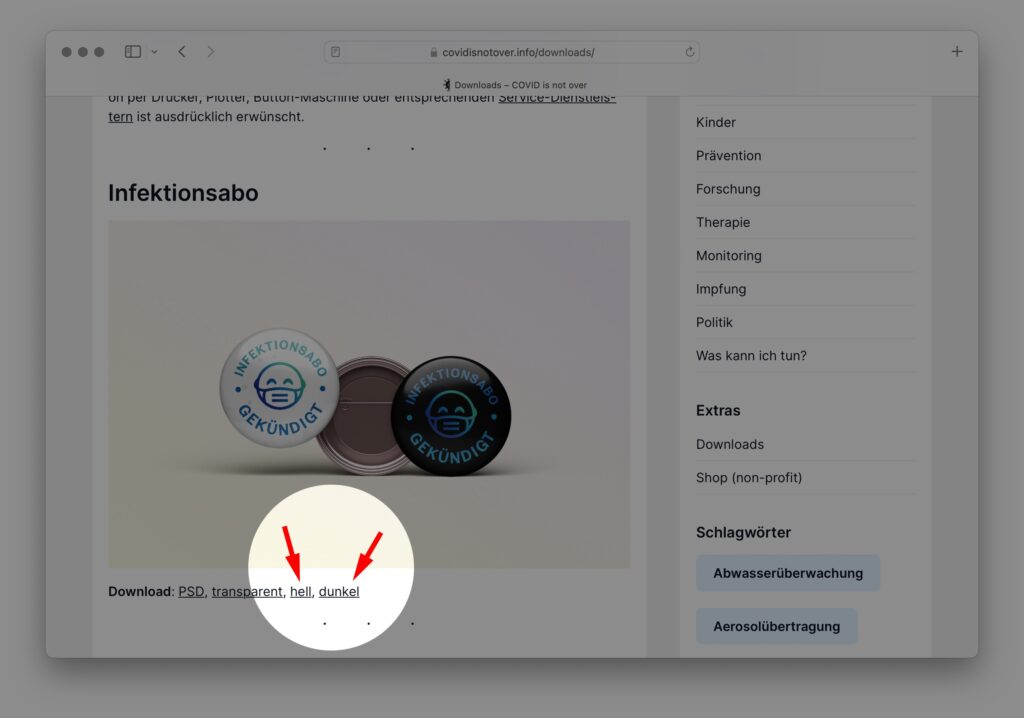Image resolution: width=1024 pixels, height=718 pixels.
Task: Select the Prävention sidebar category
Action: coord(729,156)
